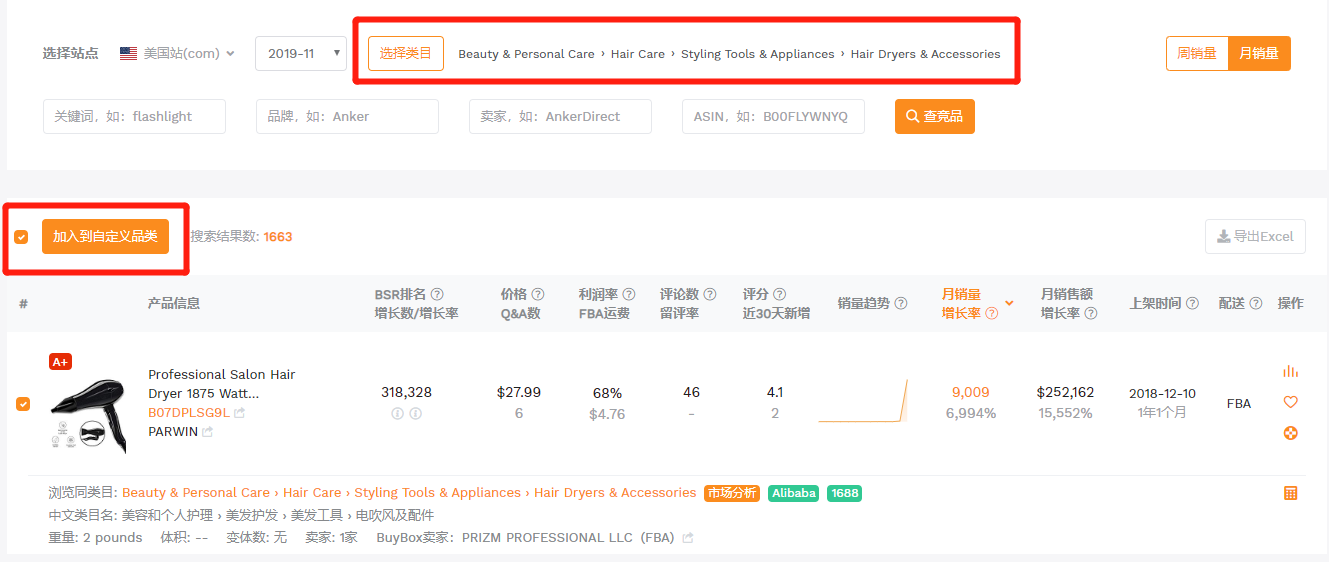1329x562 pixels.
Task: Uncheck the Professional Salon Hair Dryer row checkbox
Action: pos(23,404)
